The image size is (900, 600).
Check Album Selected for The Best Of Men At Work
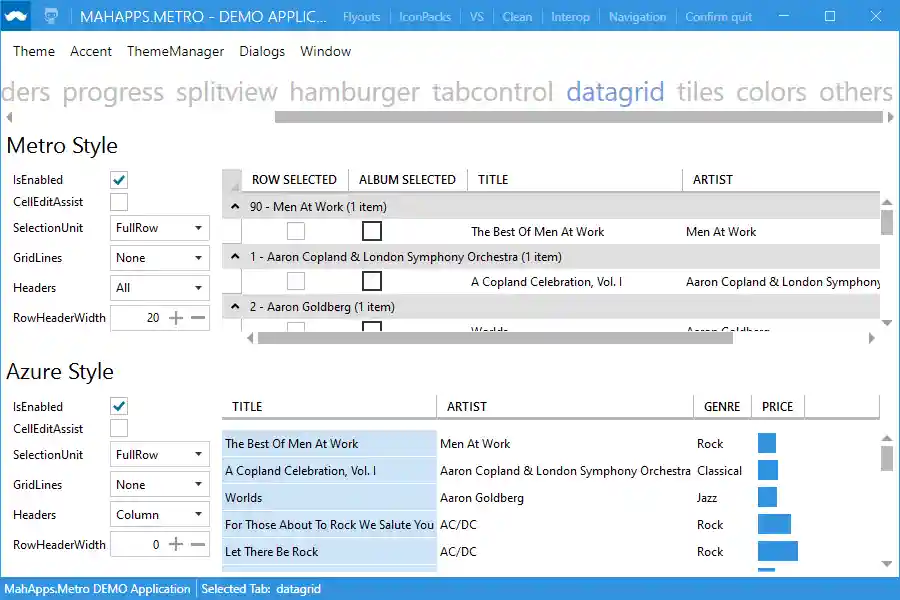(372, 231)
